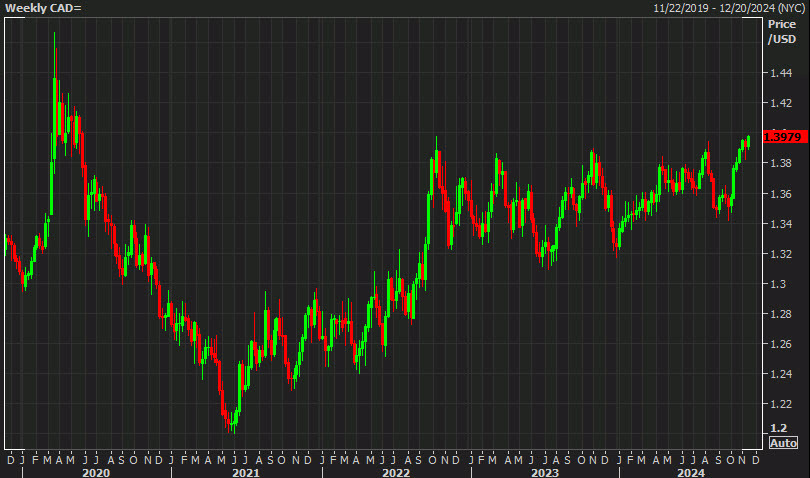Screen dimensions: 810x478
Task: Select the red 1.3979 last price tag
Action: point(785,137)
